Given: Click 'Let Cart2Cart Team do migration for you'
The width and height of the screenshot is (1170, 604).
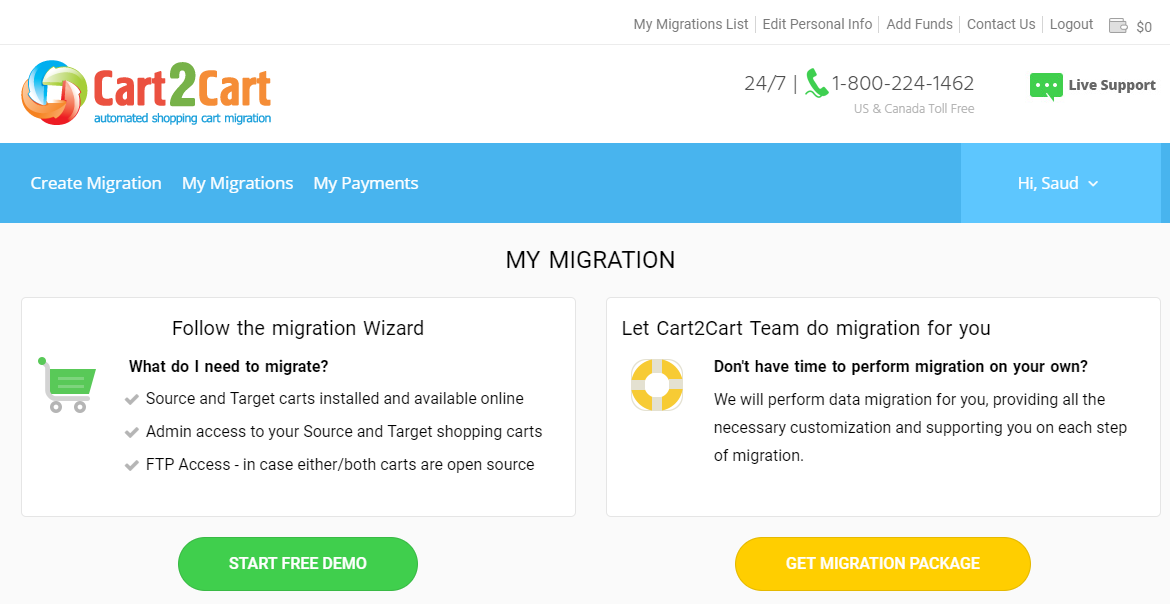Looking at the screenshot, I should point(806,329).
